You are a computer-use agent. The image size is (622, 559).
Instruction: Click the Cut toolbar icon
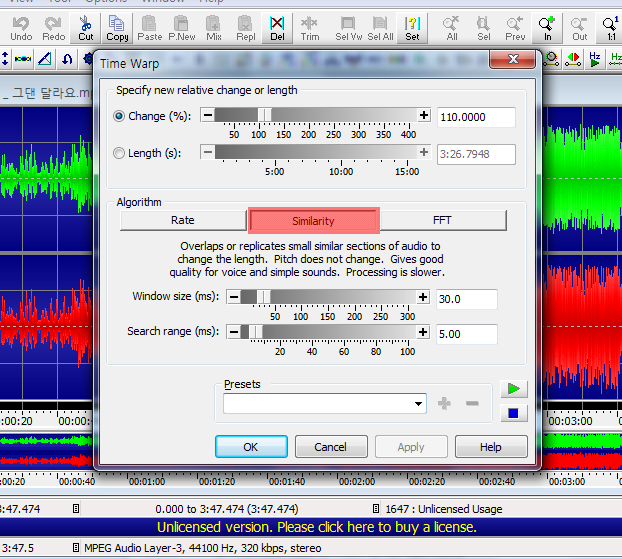pos(86,27)
